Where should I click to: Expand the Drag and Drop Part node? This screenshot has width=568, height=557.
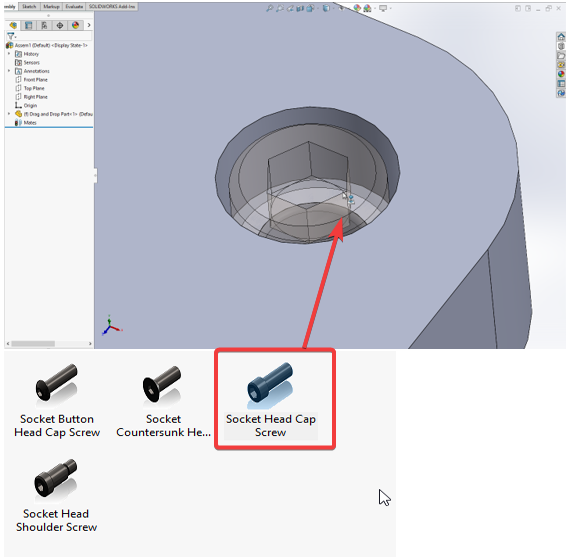[9, 114]
